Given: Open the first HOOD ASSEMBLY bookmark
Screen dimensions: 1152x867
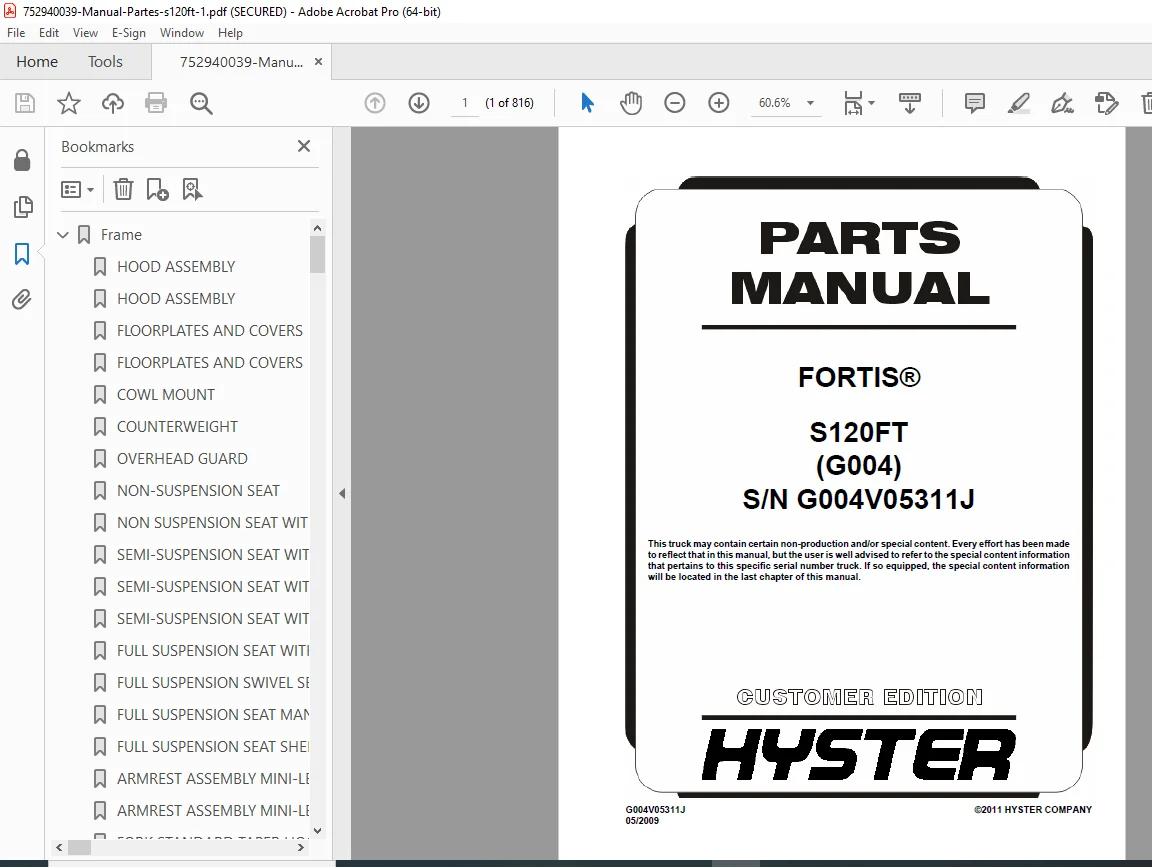Looking at the screenshot, I should (176, 267).
